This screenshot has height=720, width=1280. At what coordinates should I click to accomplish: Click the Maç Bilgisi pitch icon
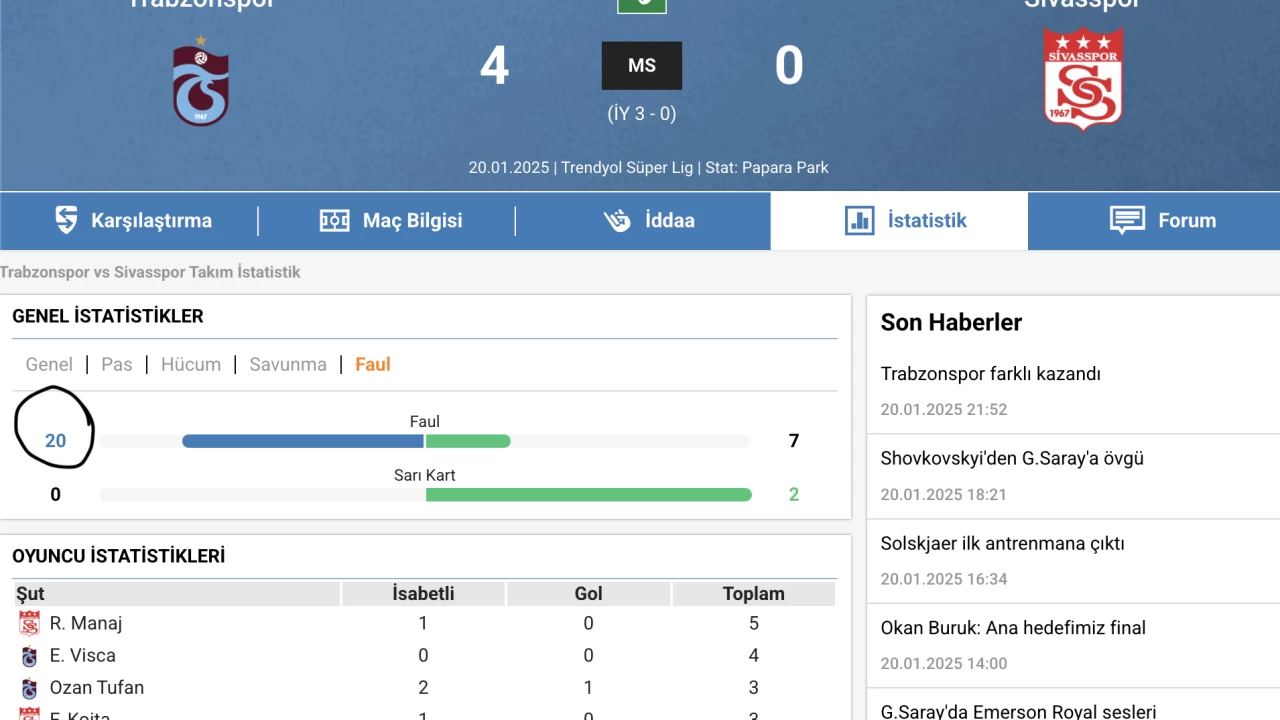tap(334, 220)
